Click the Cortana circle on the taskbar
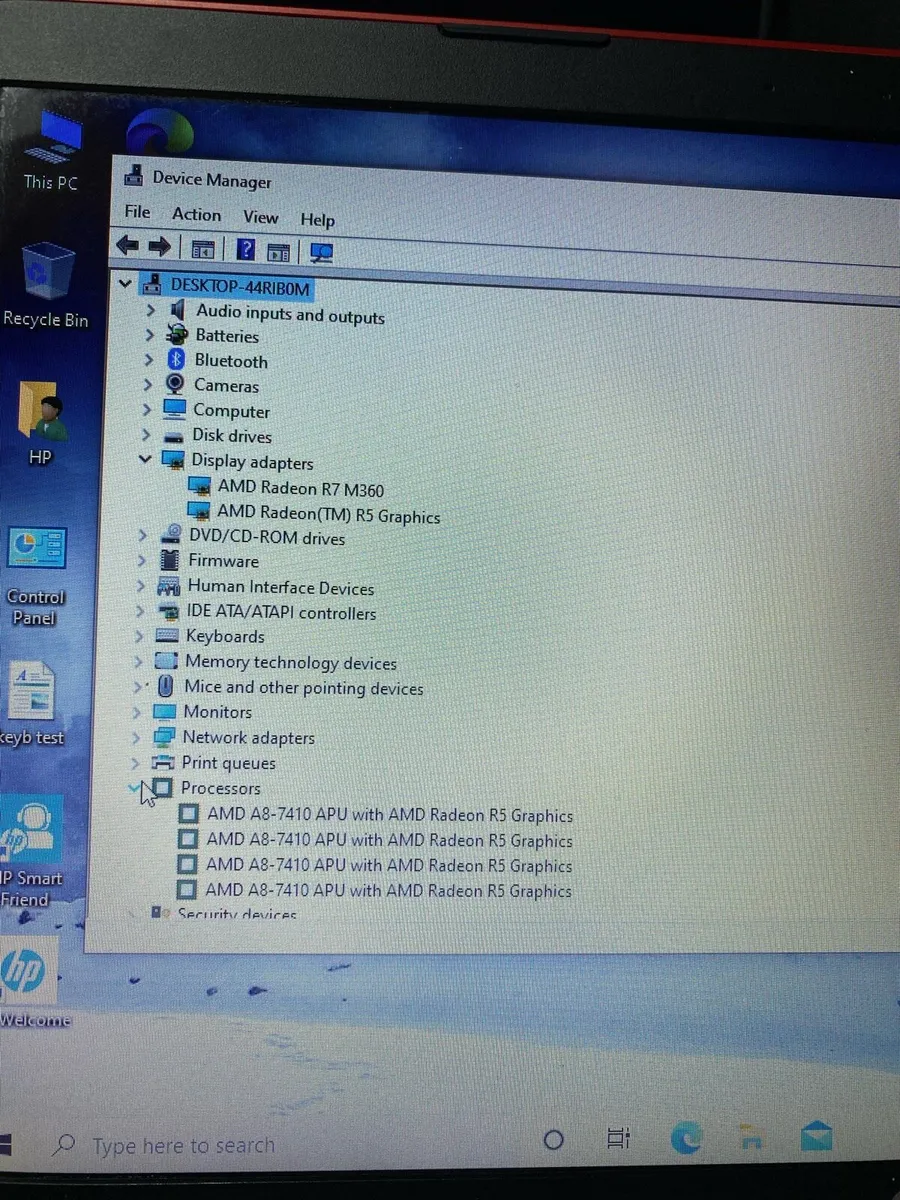 pyautogui.click(x=553, y=1140)
